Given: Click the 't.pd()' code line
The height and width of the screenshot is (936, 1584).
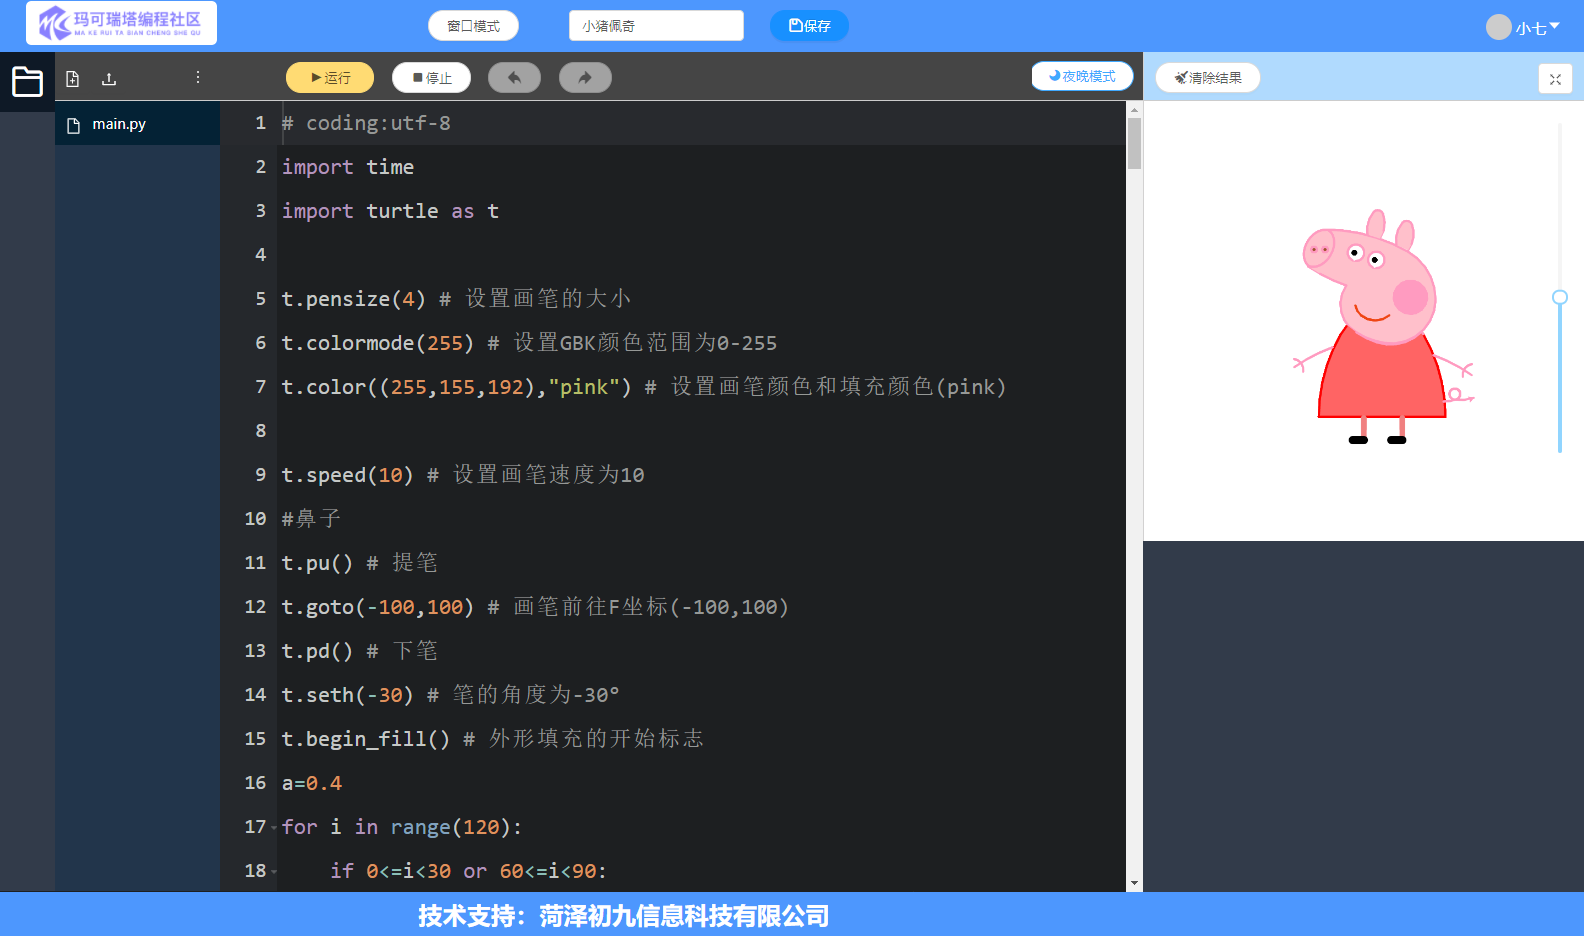Looking at the screenshot, I should coord(360,651).
